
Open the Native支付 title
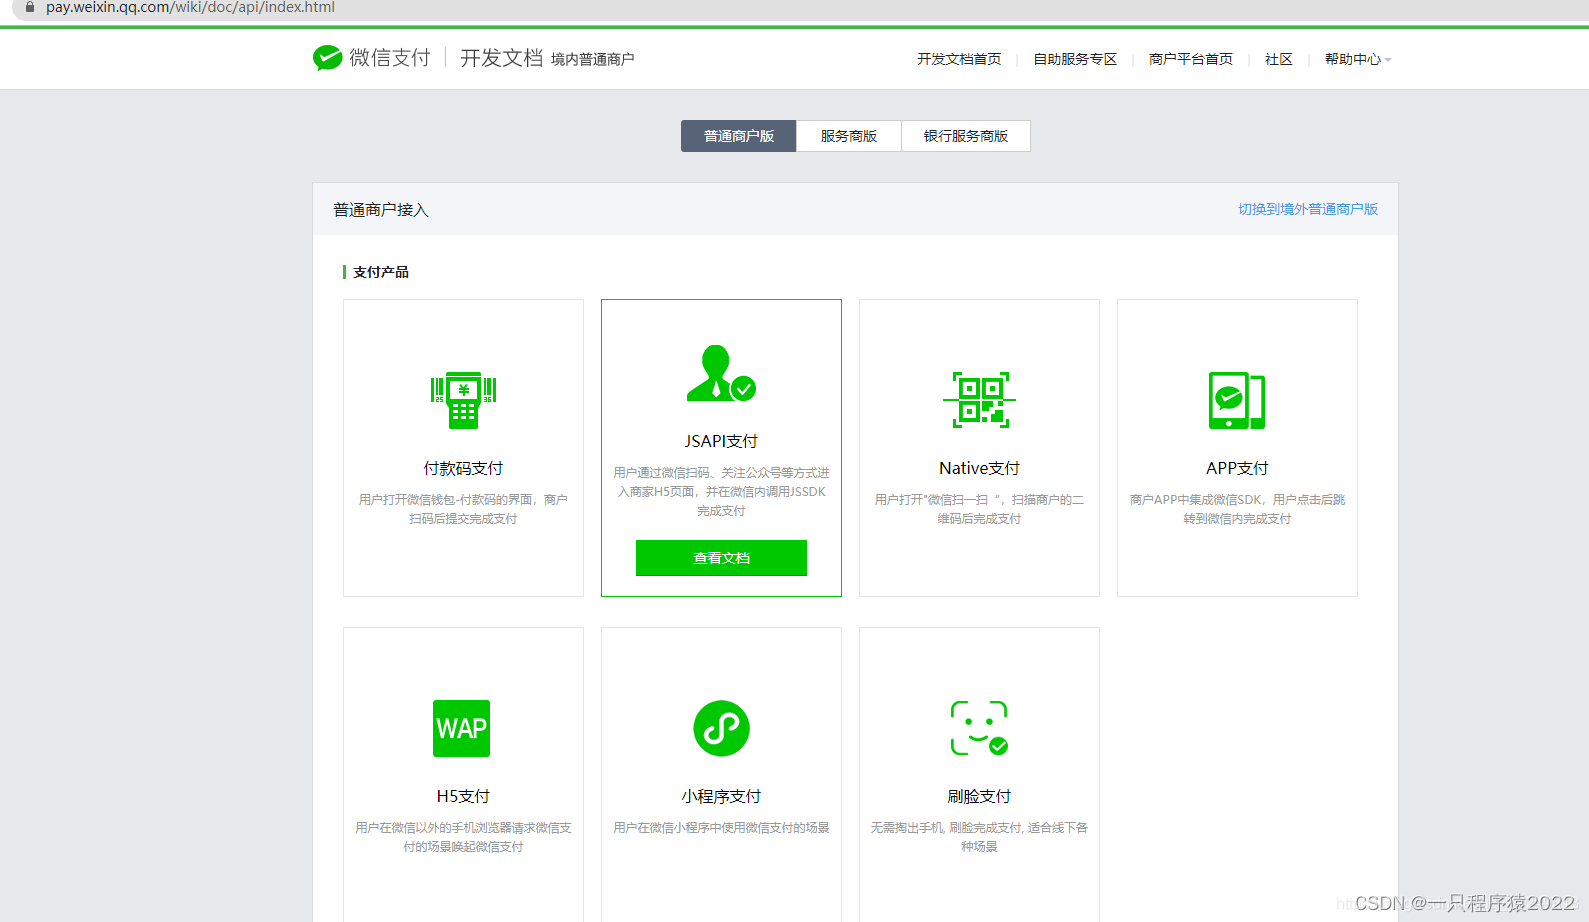pyautogui.click(x=979, y=468)
